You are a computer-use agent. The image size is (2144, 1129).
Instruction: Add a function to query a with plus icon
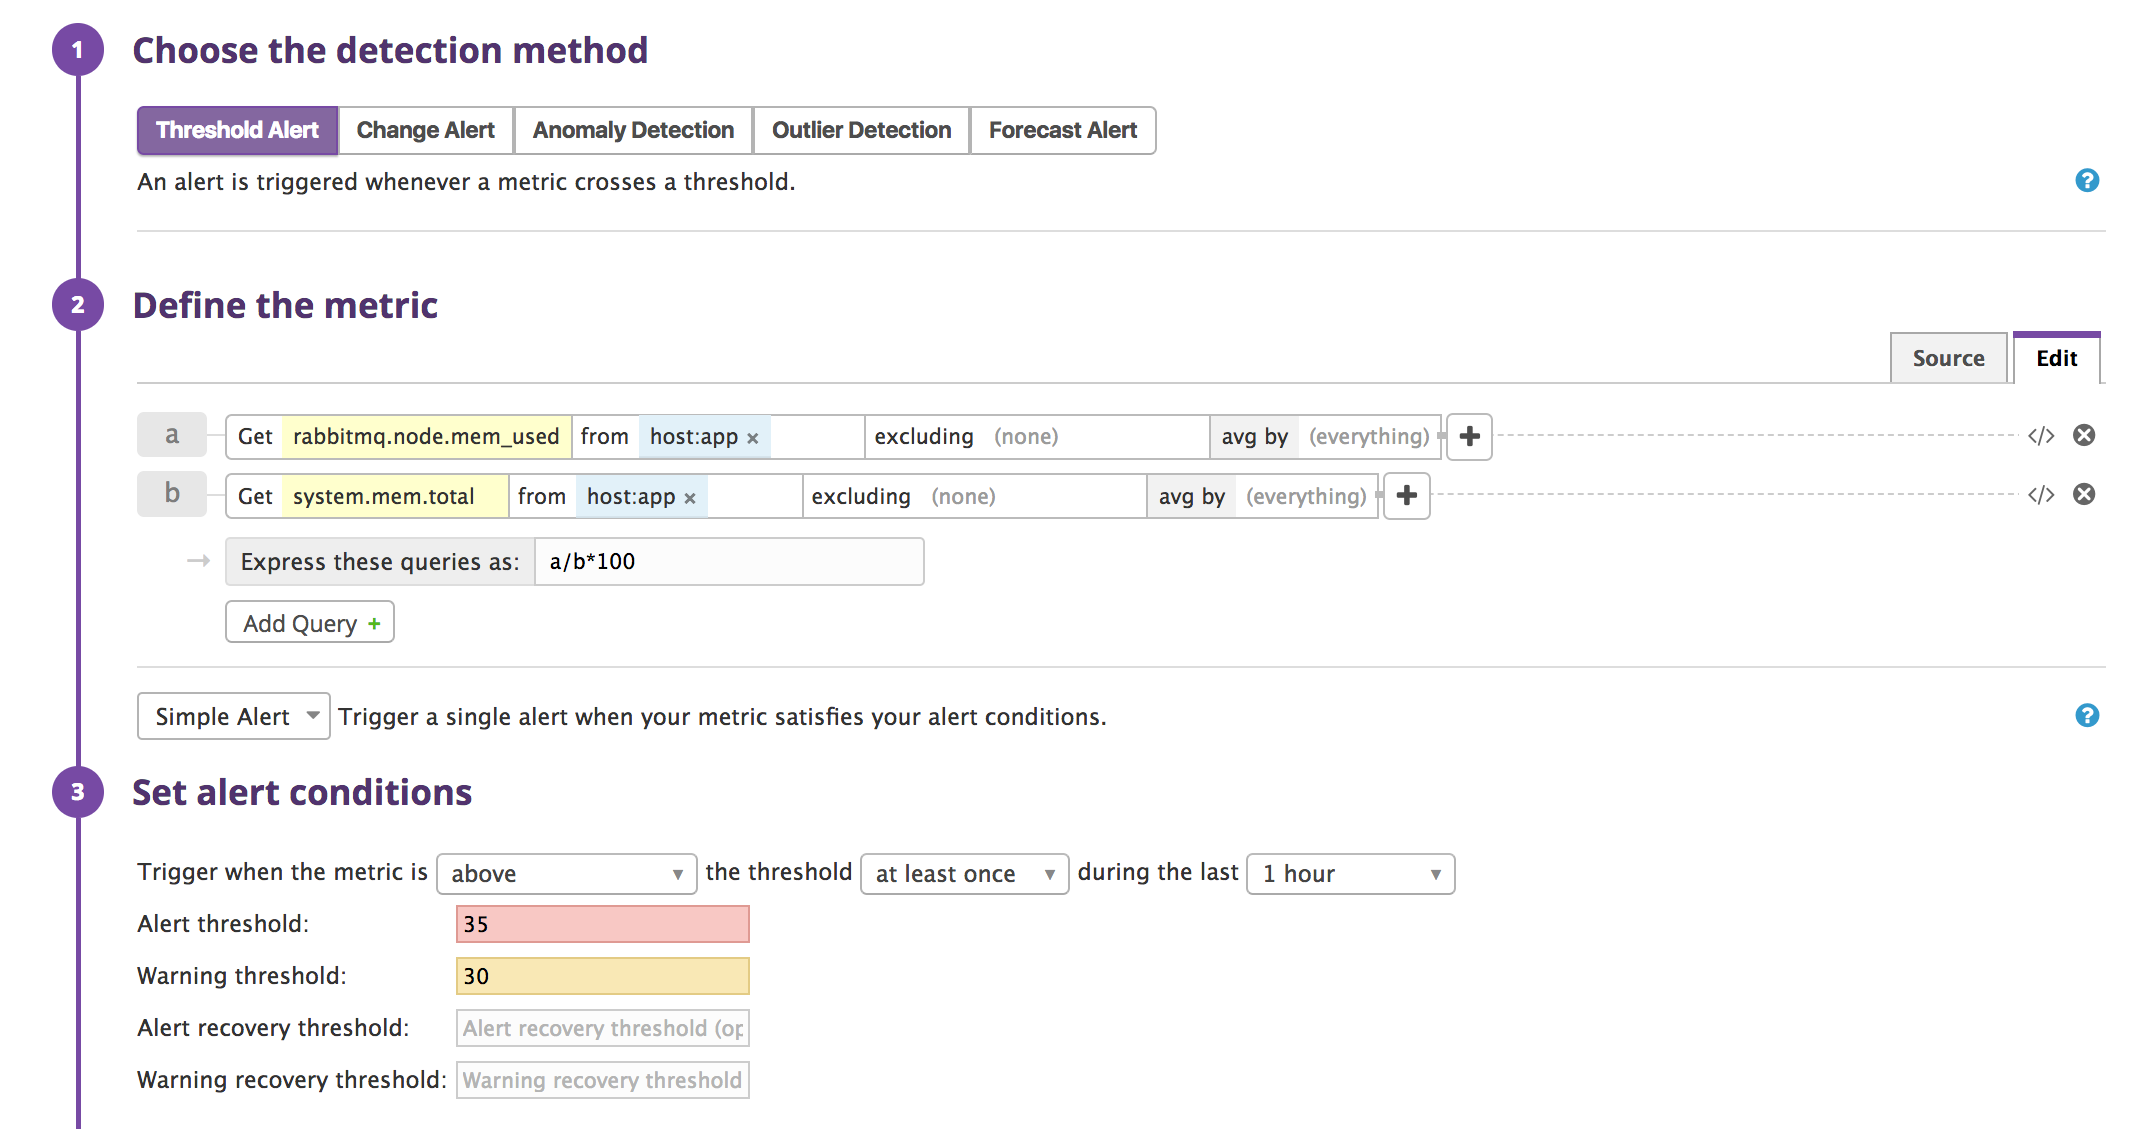1468,437
